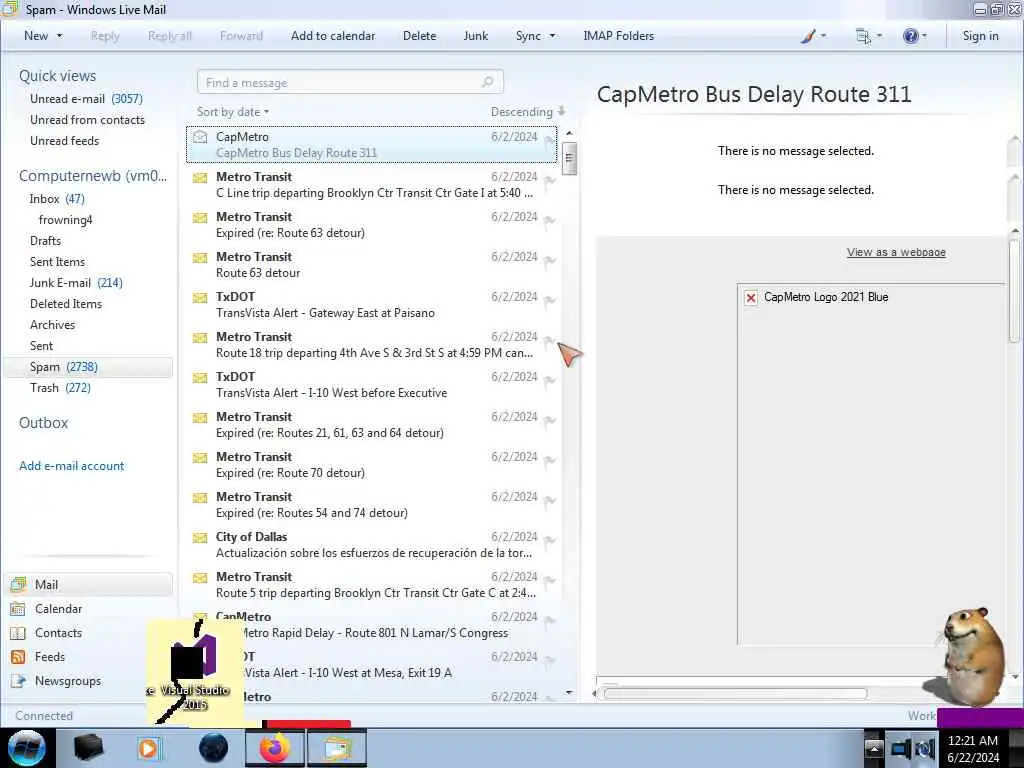
Task: Open the Drafts folder
Action: pyautogui.click(x=45, y=240)
